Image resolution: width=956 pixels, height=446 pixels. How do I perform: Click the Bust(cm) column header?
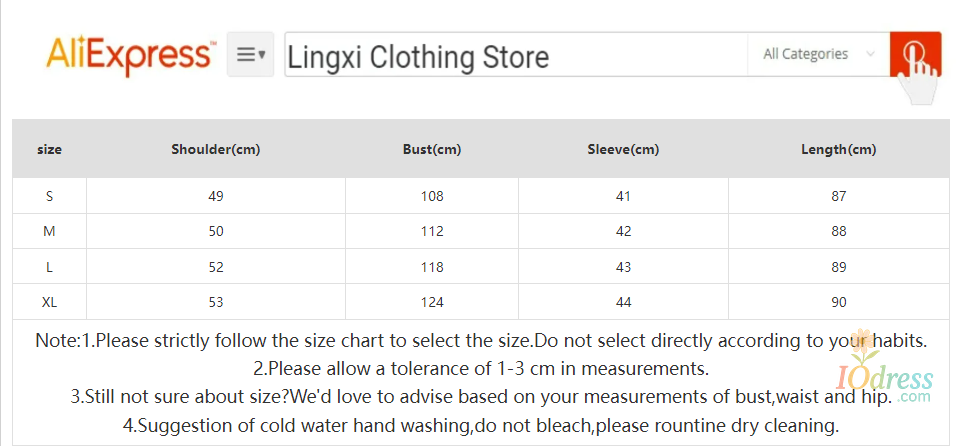click(432, 150)
